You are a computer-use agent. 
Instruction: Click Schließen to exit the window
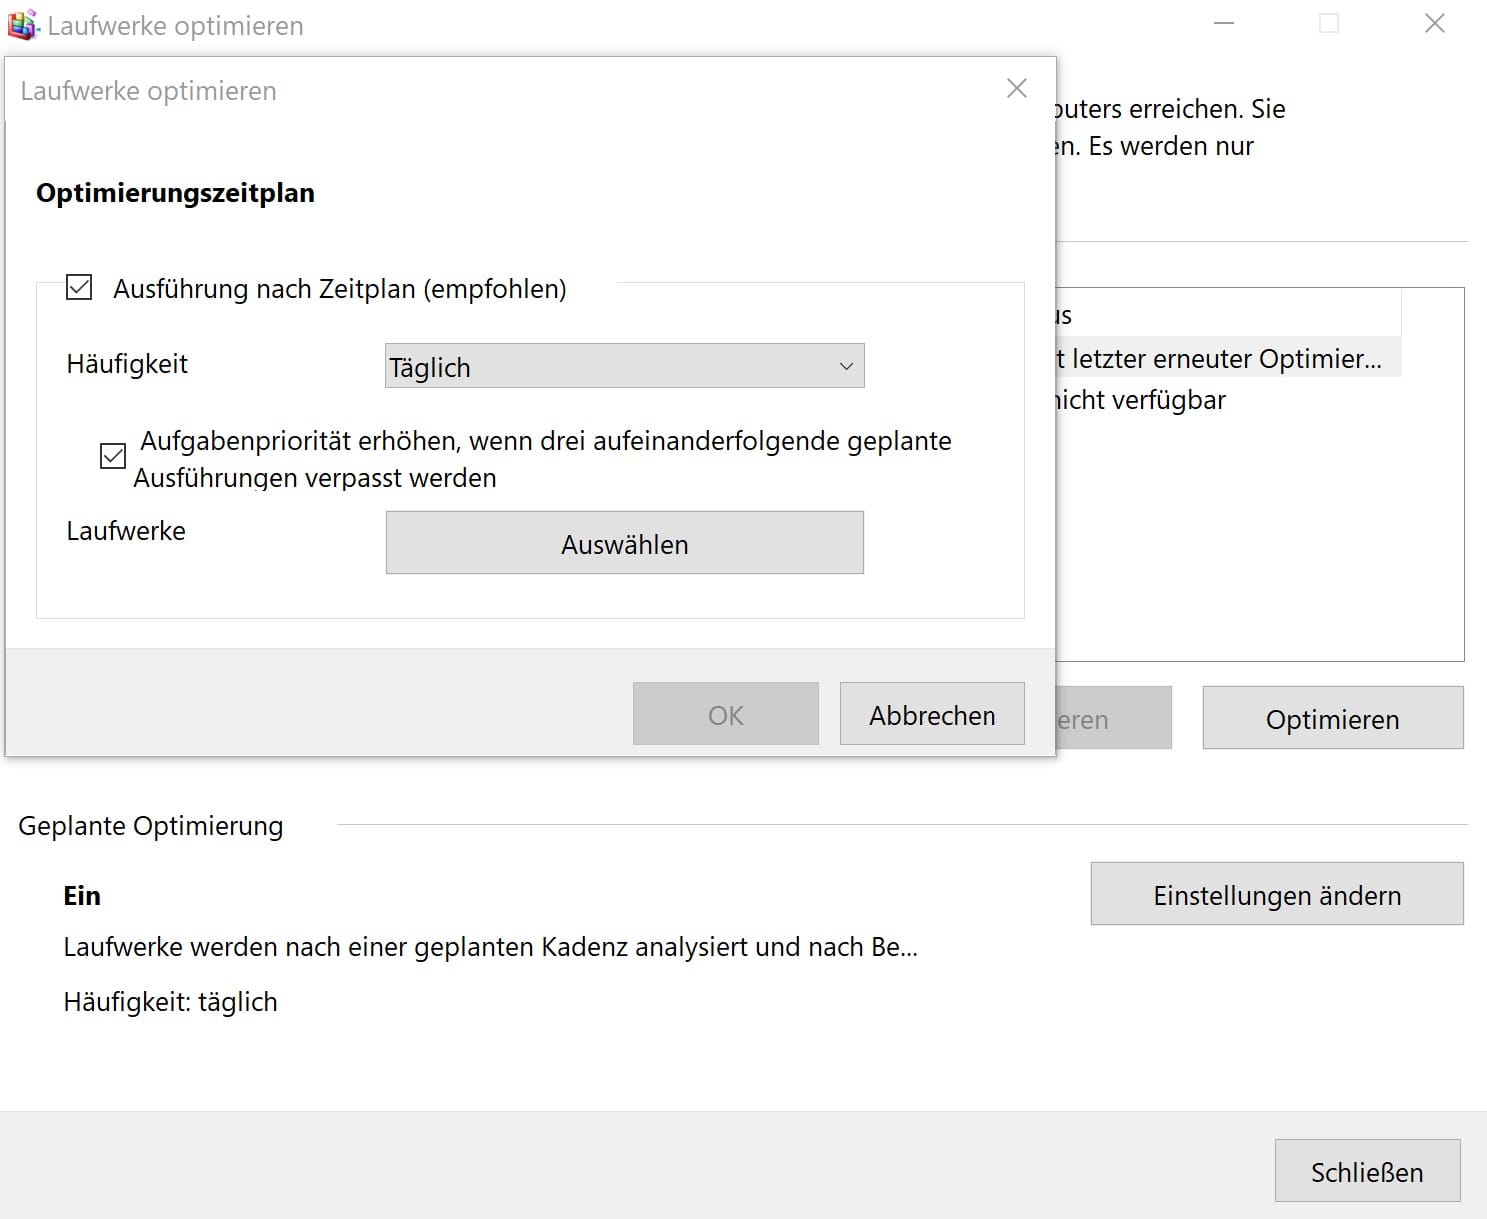(x=1368, y=1171)
